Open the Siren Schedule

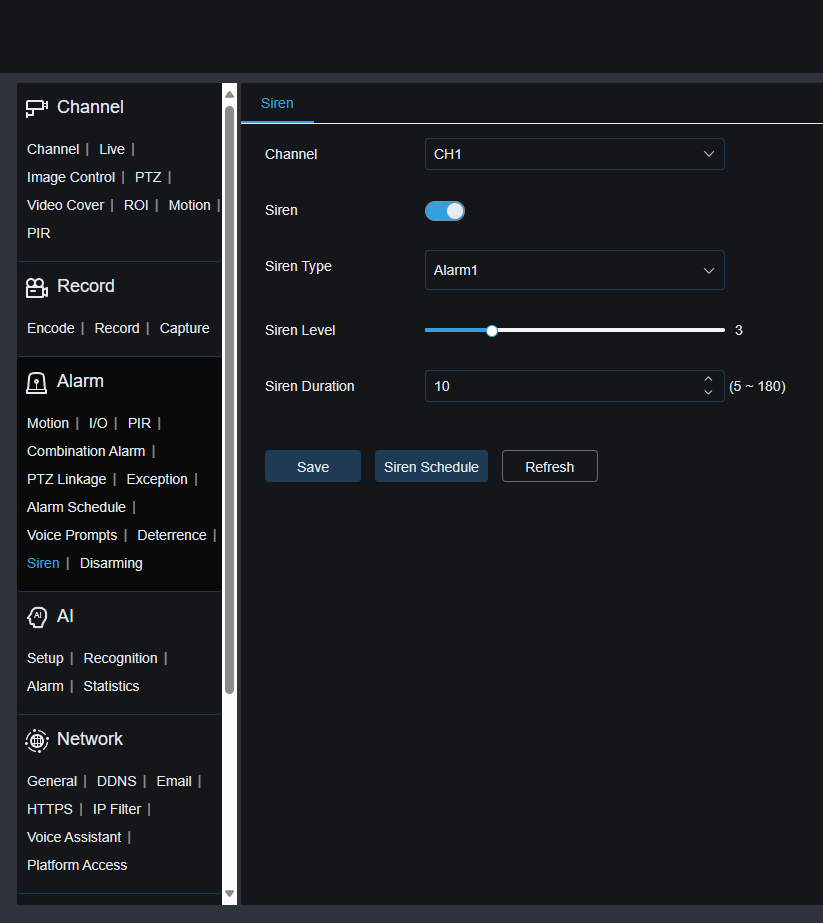pos(431,467)
